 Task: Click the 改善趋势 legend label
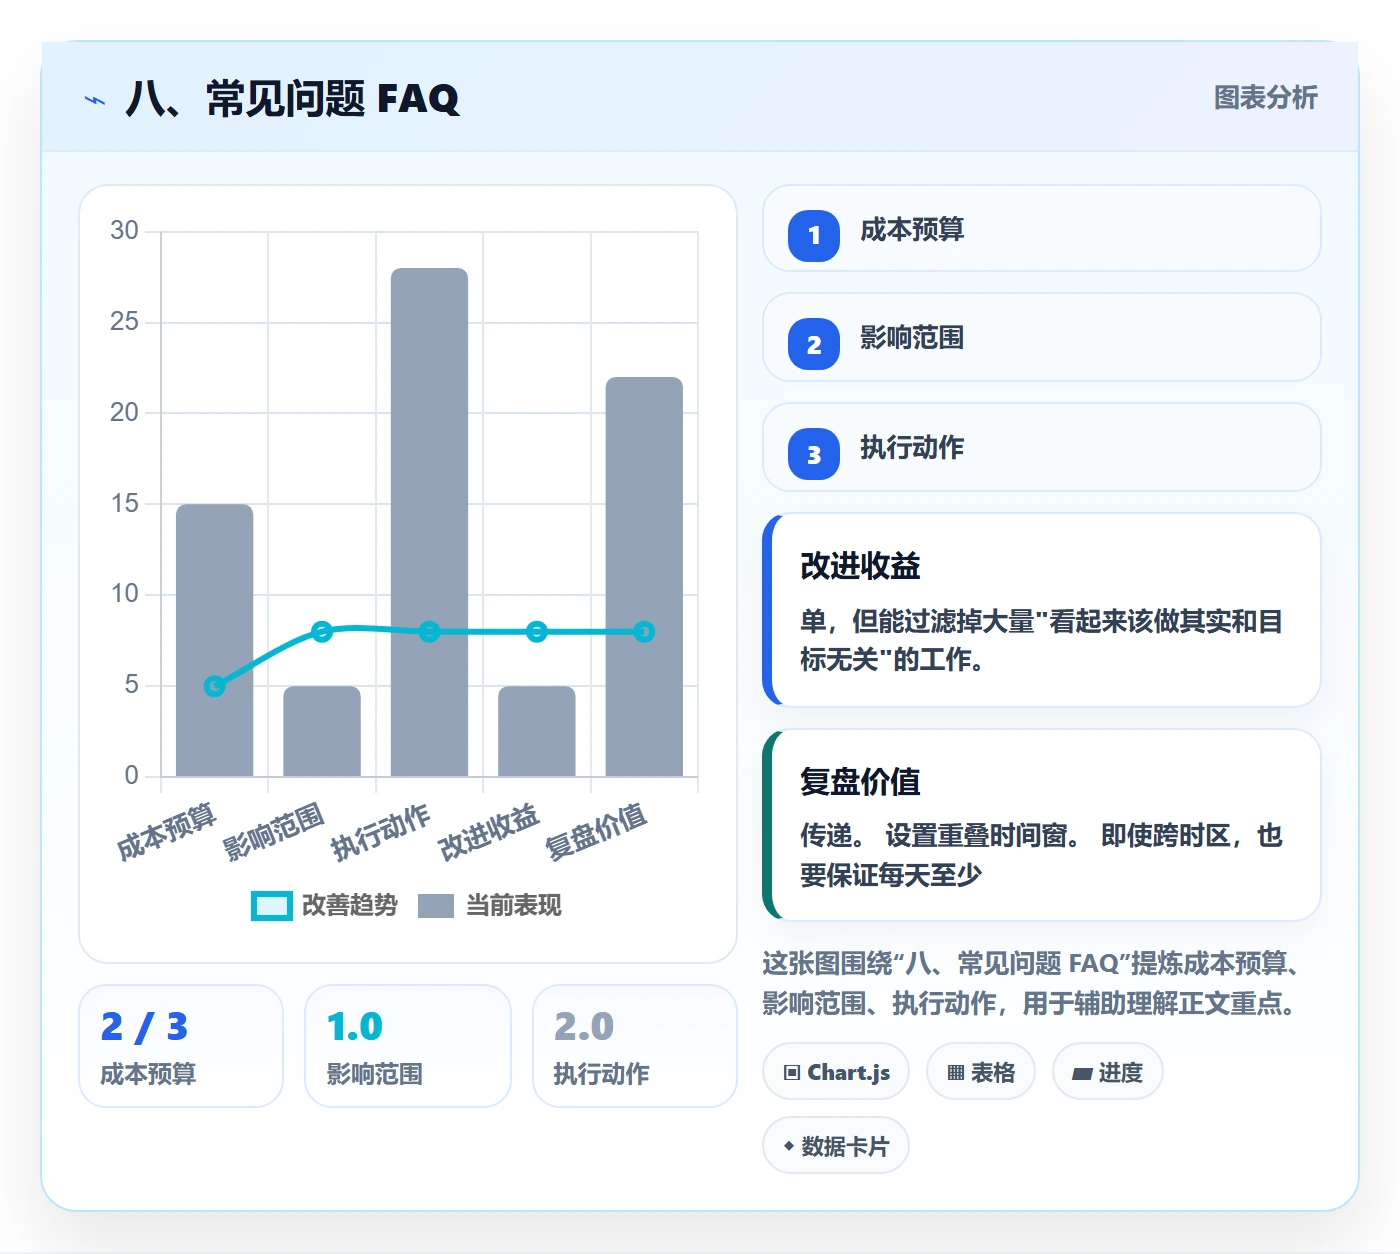[350, 906]
